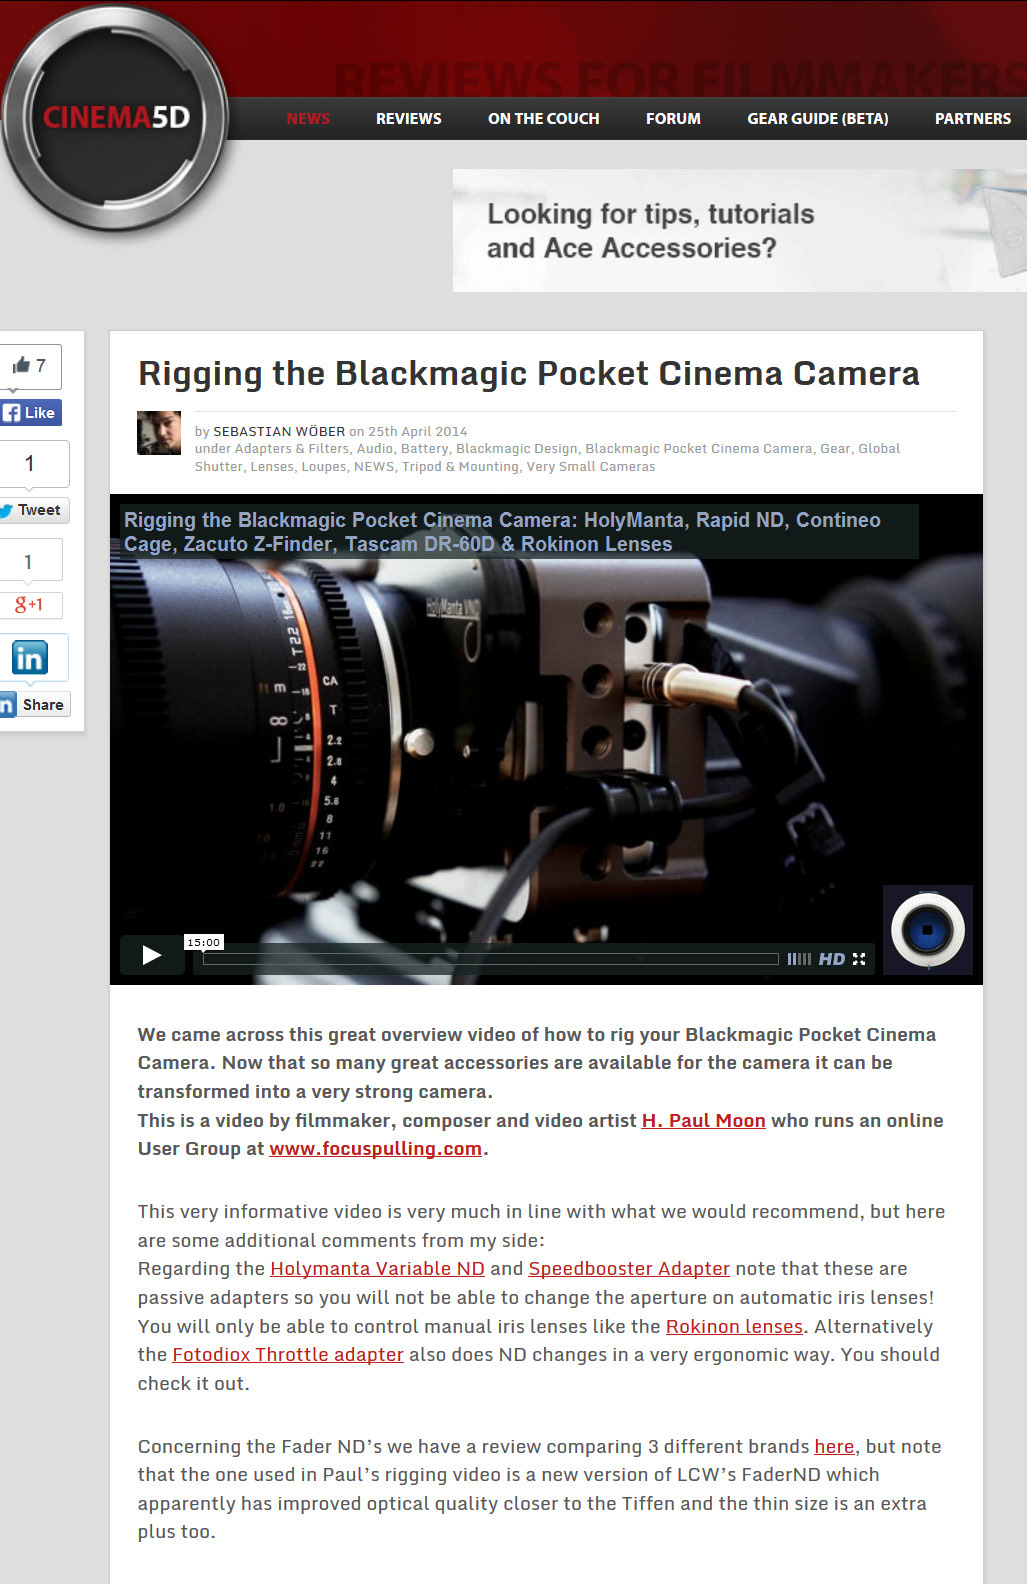Open the NEWS category under the byline
Screen dimensions: 1027x1584
coord(374,467)
